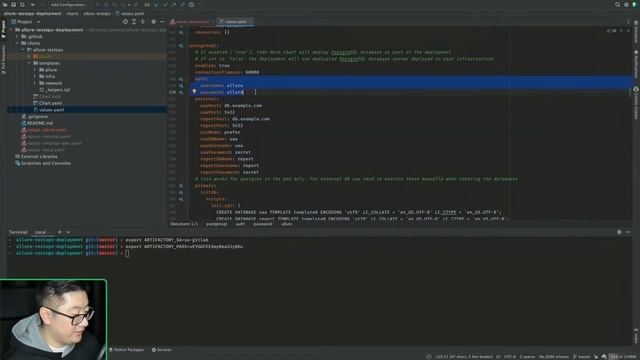640x360 pixels.
Task: Select Chart.yaml in project tree
Action: (48, 103)
